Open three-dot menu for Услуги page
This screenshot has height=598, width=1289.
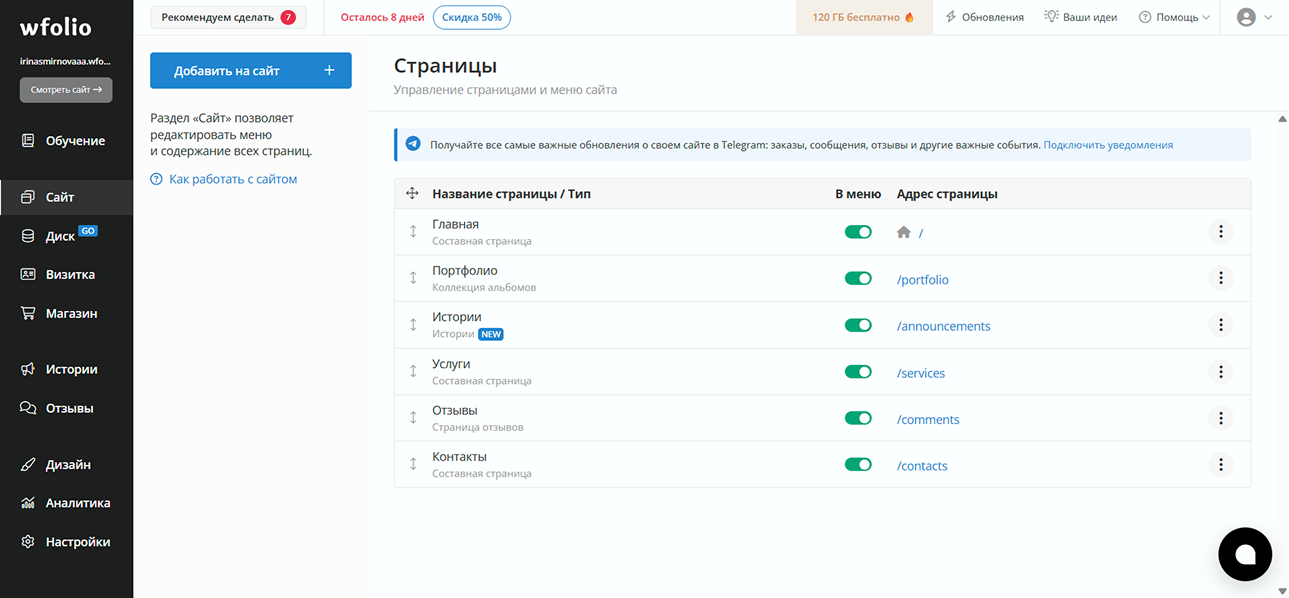click(1220, 371)
